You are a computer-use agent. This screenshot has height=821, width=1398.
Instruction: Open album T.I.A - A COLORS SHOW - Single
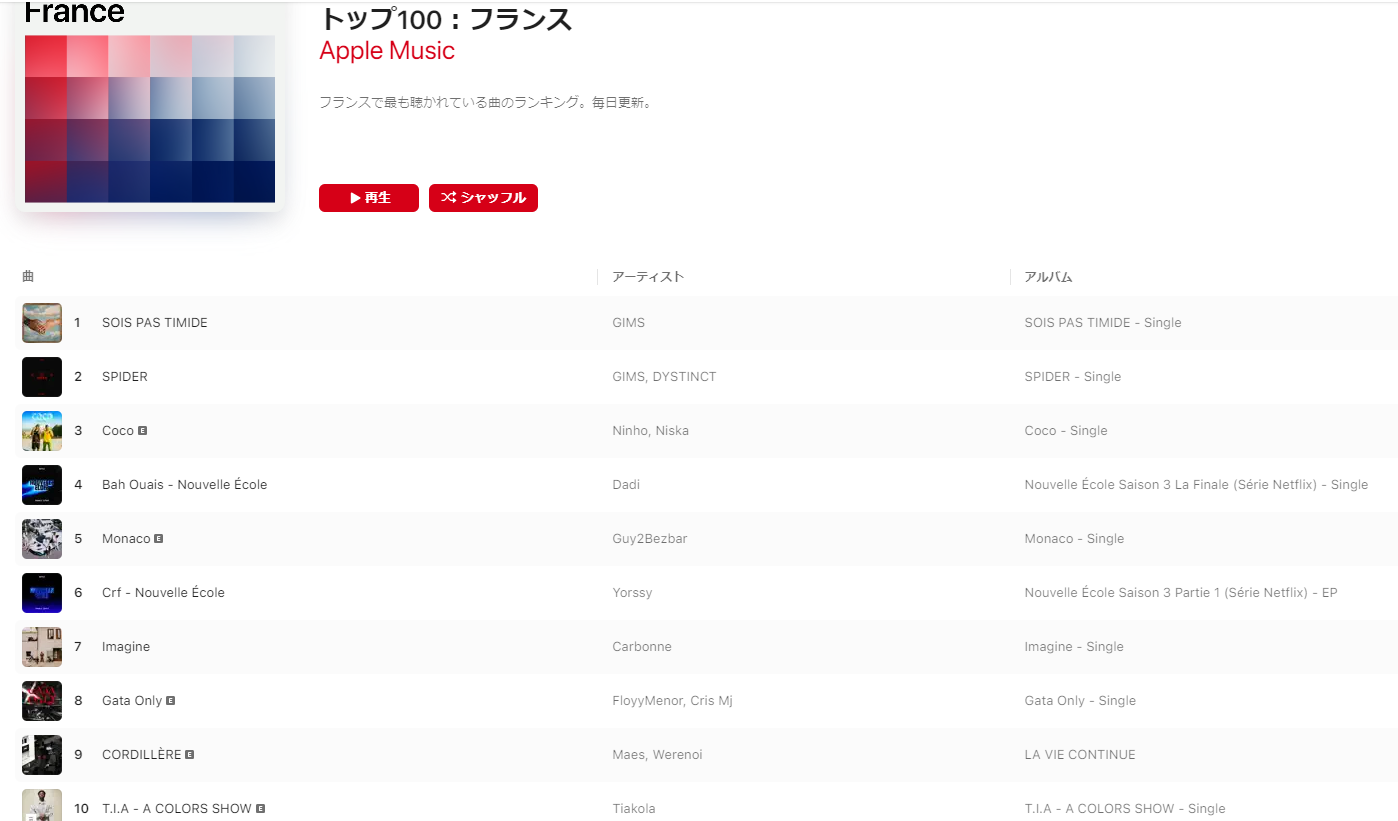click(x=1125, y=809)
